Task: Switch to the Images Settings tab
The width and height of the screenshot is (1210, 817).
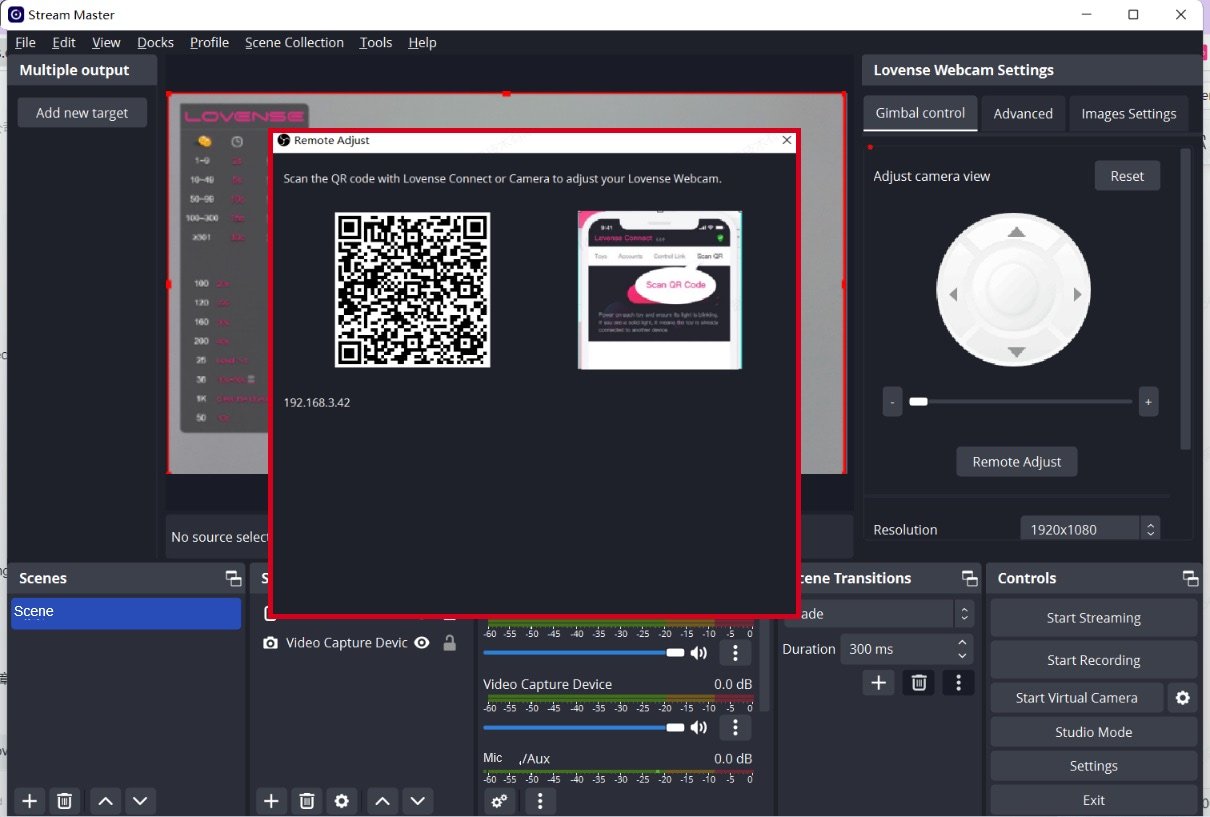Action: [x=1128, y=113]
